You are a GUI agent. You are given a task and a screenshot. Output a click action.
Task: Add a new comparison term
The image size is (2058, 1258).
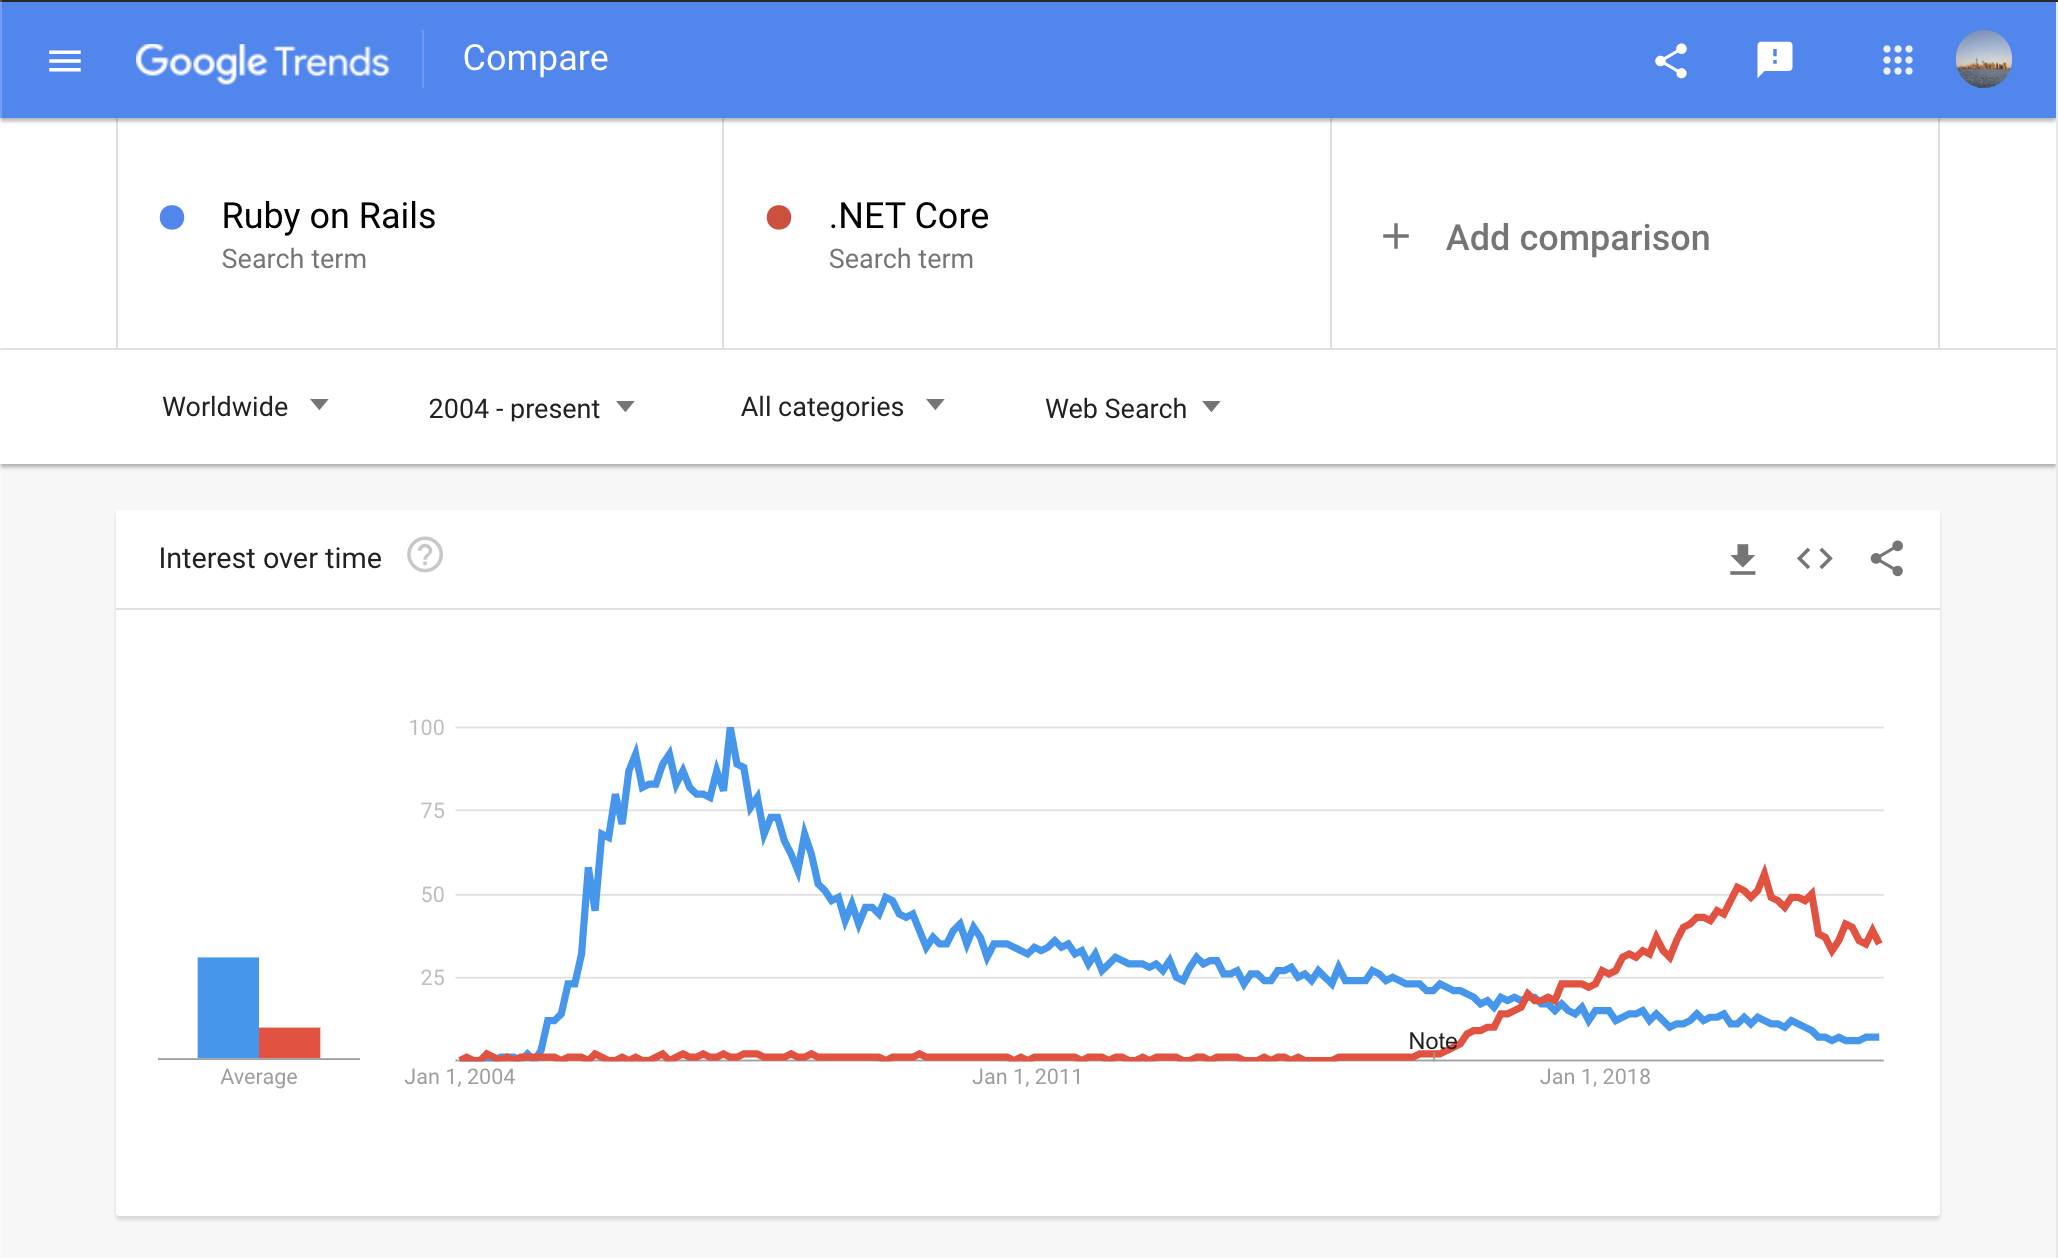click(x=1576, y=237)
